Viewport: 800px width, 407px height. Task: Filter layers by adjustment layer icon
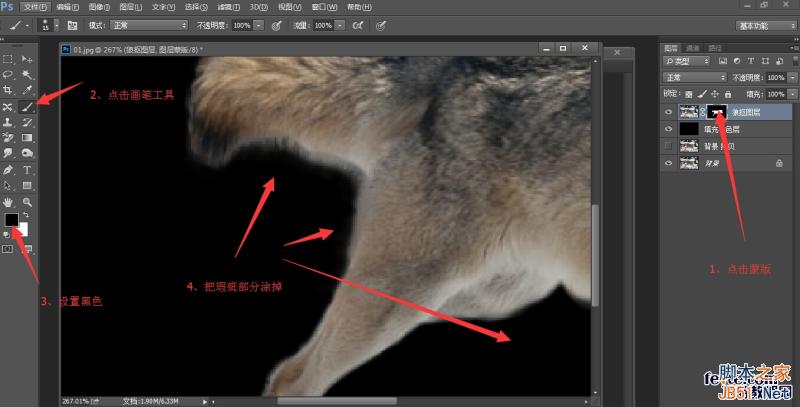click(737, 61)
